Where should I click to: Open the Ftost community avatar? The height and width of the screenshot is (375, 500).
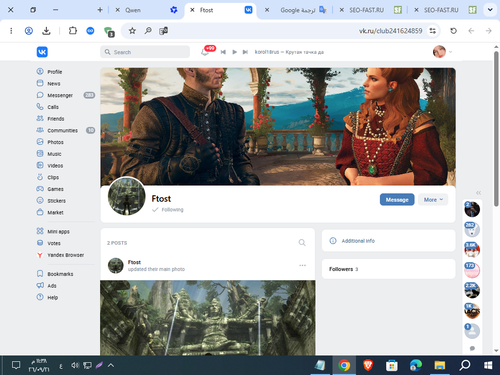click(127, 196)
